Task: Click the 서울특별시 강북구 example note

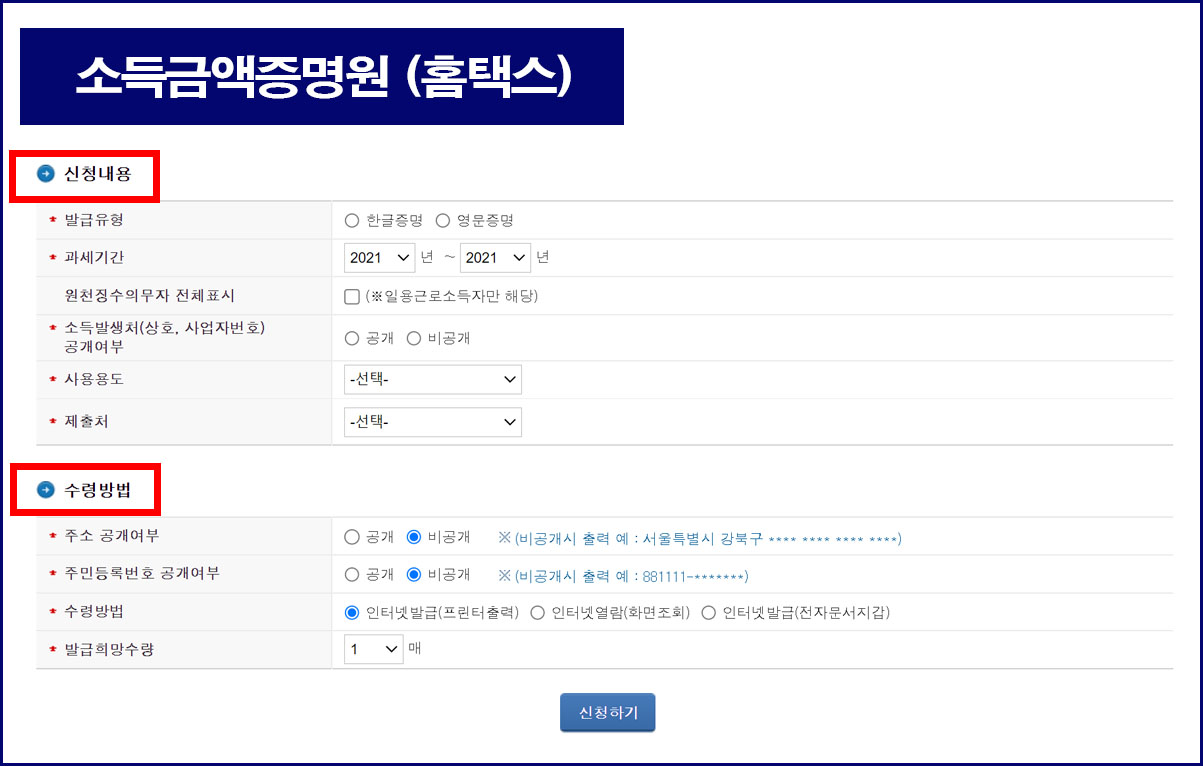Action: pyautogui.click(x=700, y=538)
